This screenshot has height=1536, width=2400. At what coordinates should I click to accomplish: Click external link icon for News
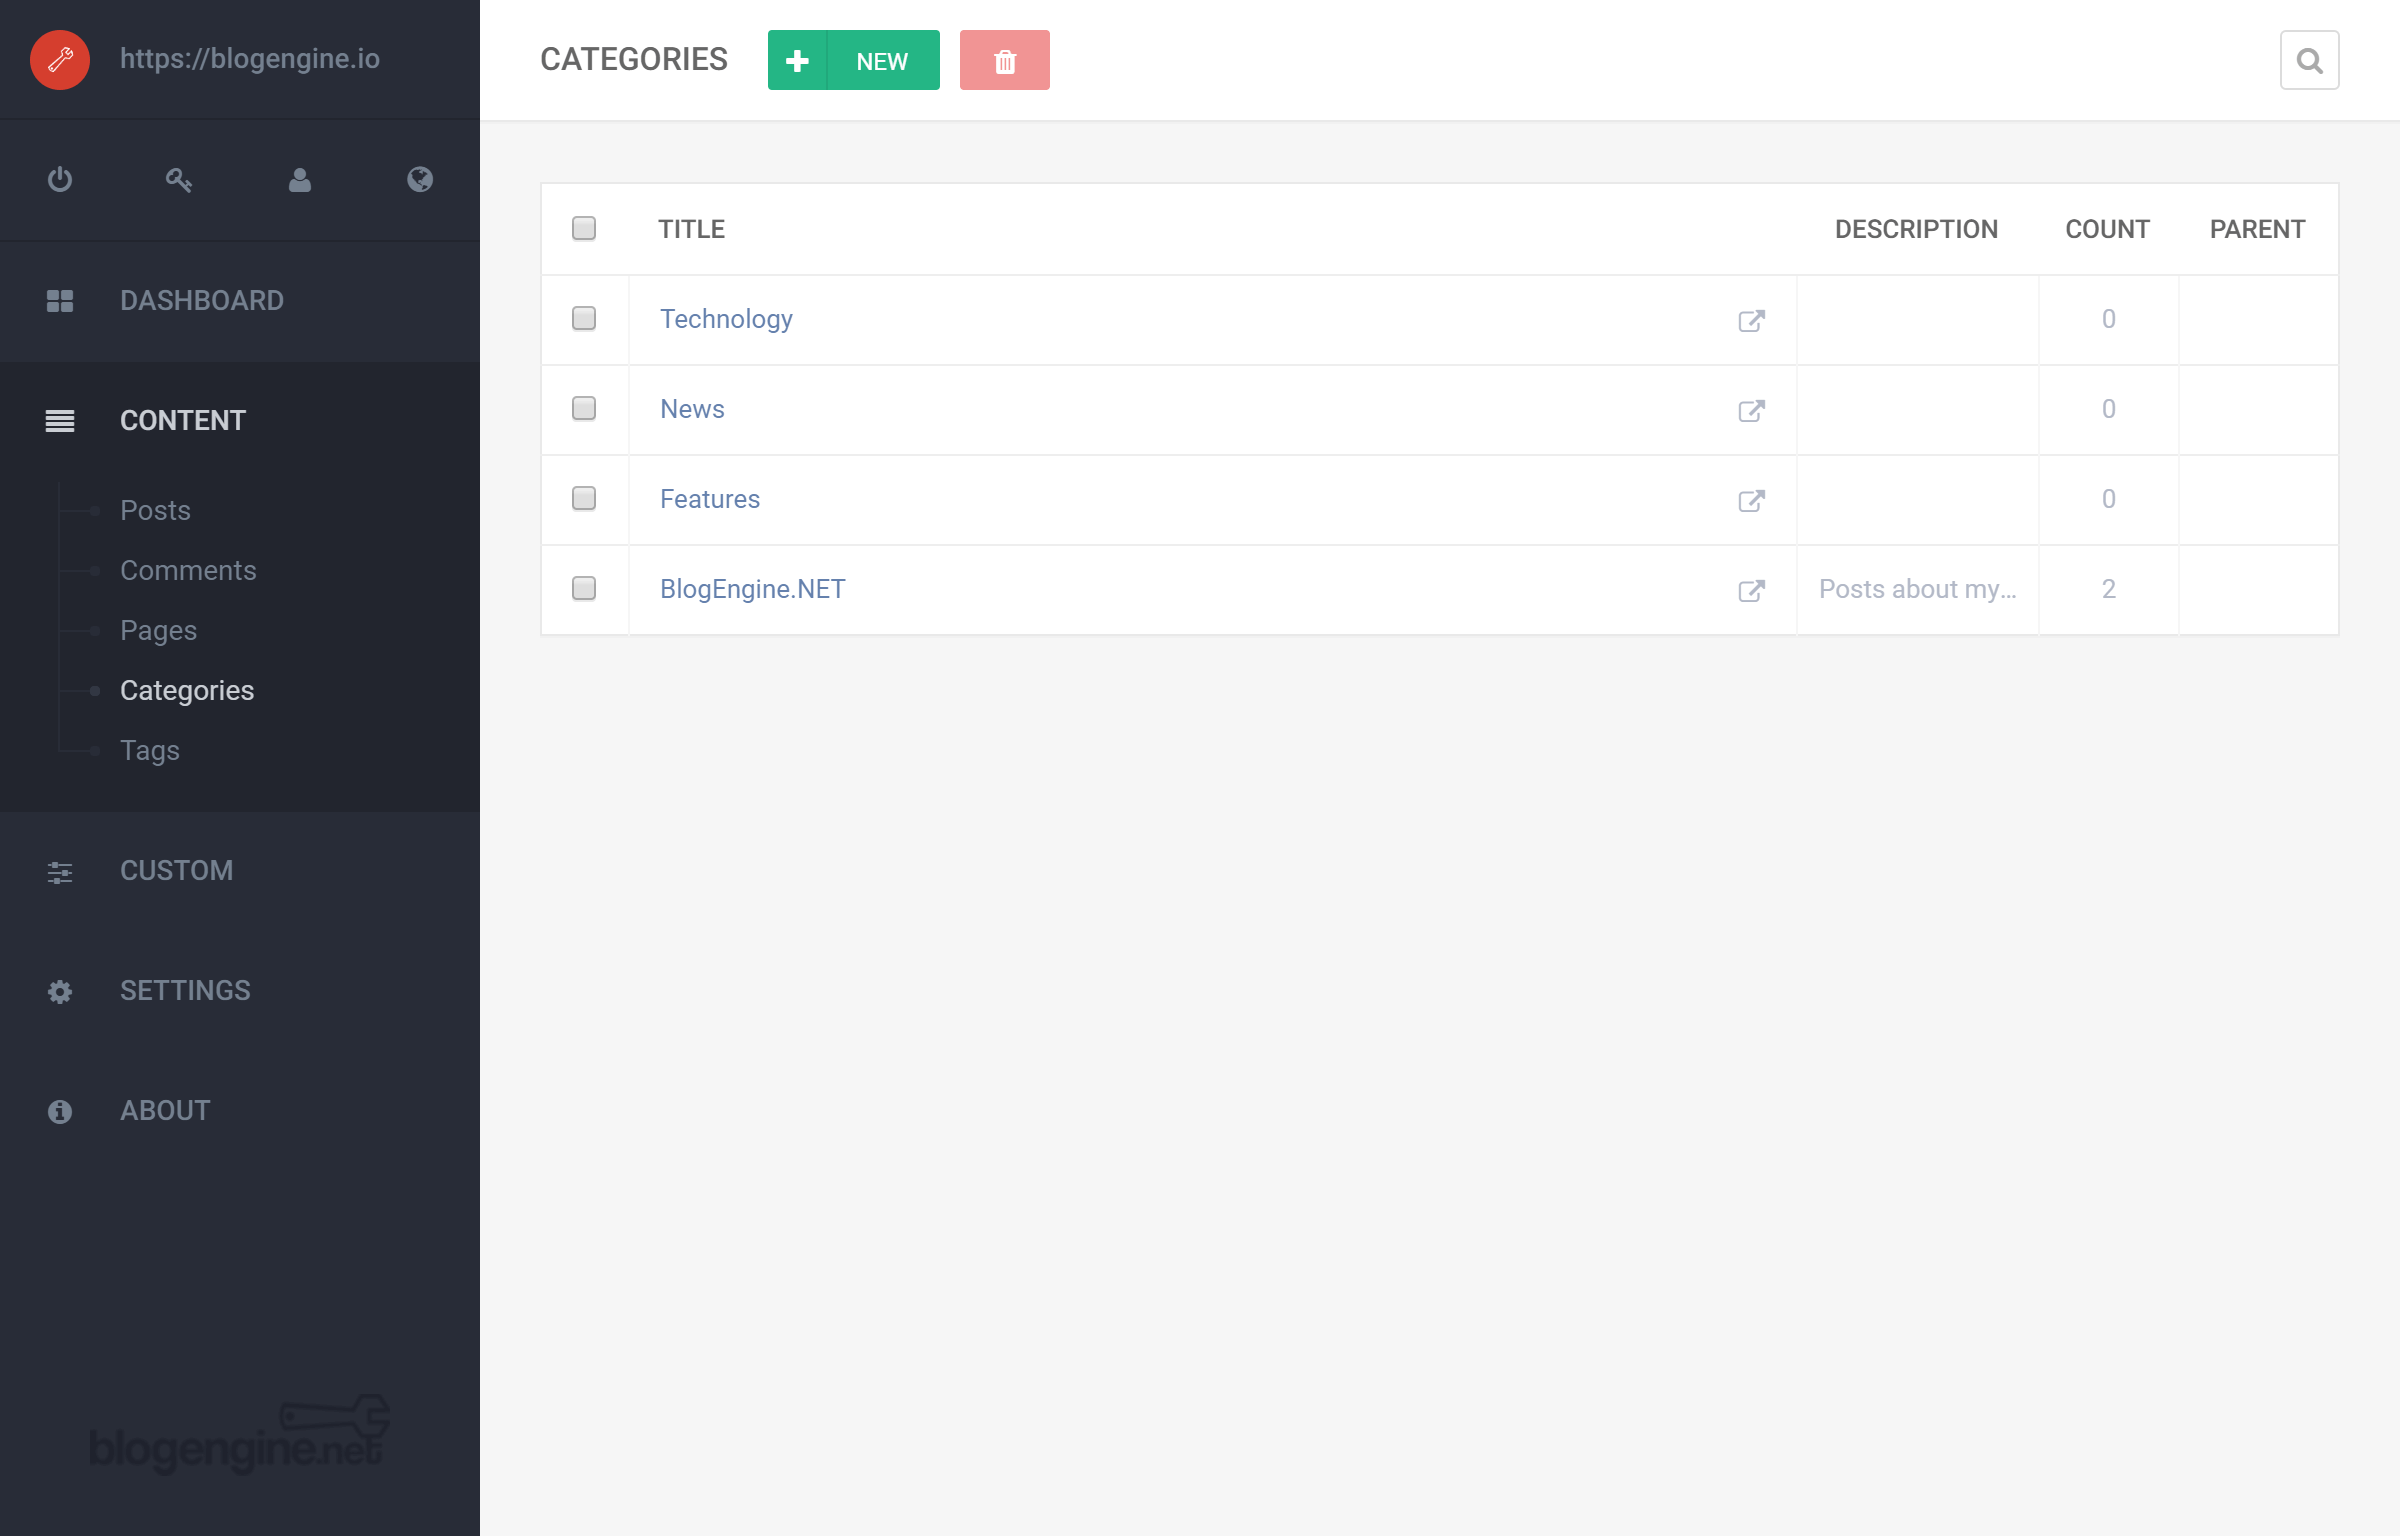[x=1751, y=411]
